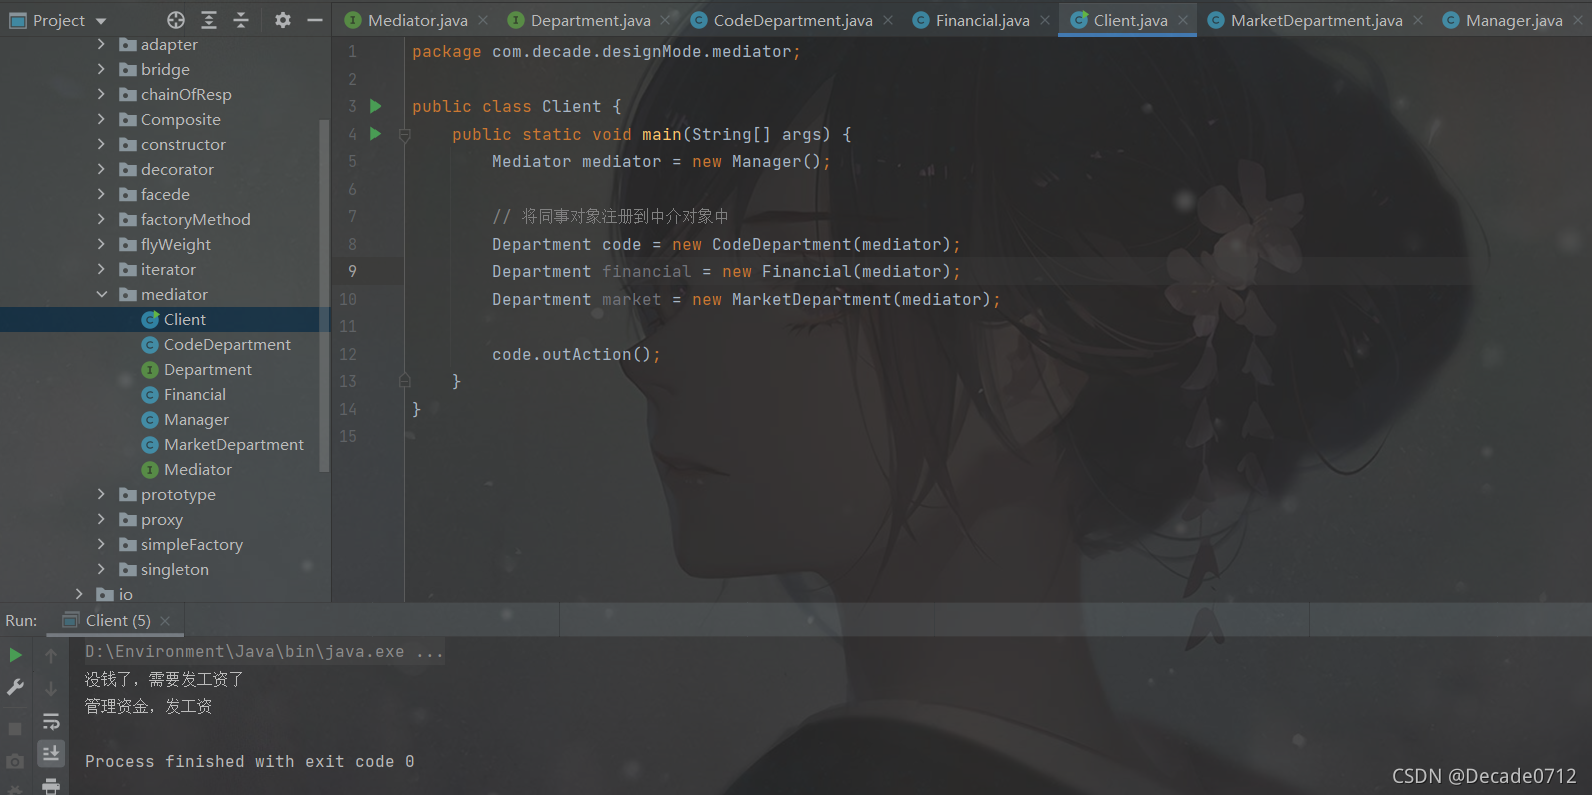Open Financial class in tree

pyautogui.click(x=195, y=394)
